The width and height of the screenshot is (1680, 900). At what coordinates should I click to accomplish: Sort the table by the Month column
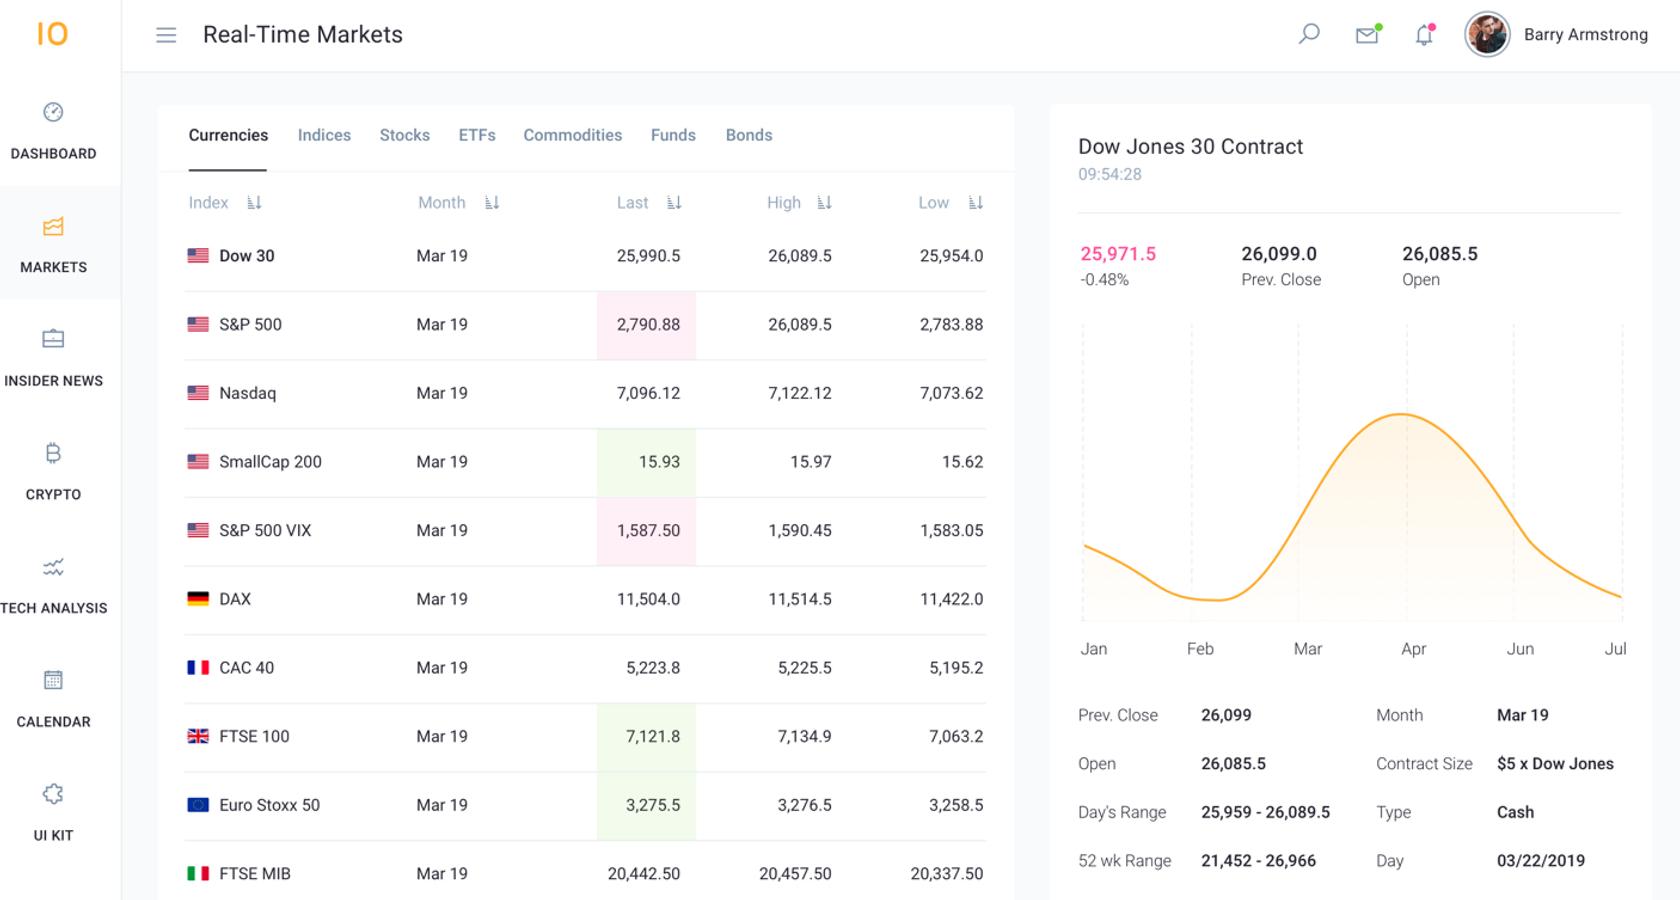tap(492, 203)
